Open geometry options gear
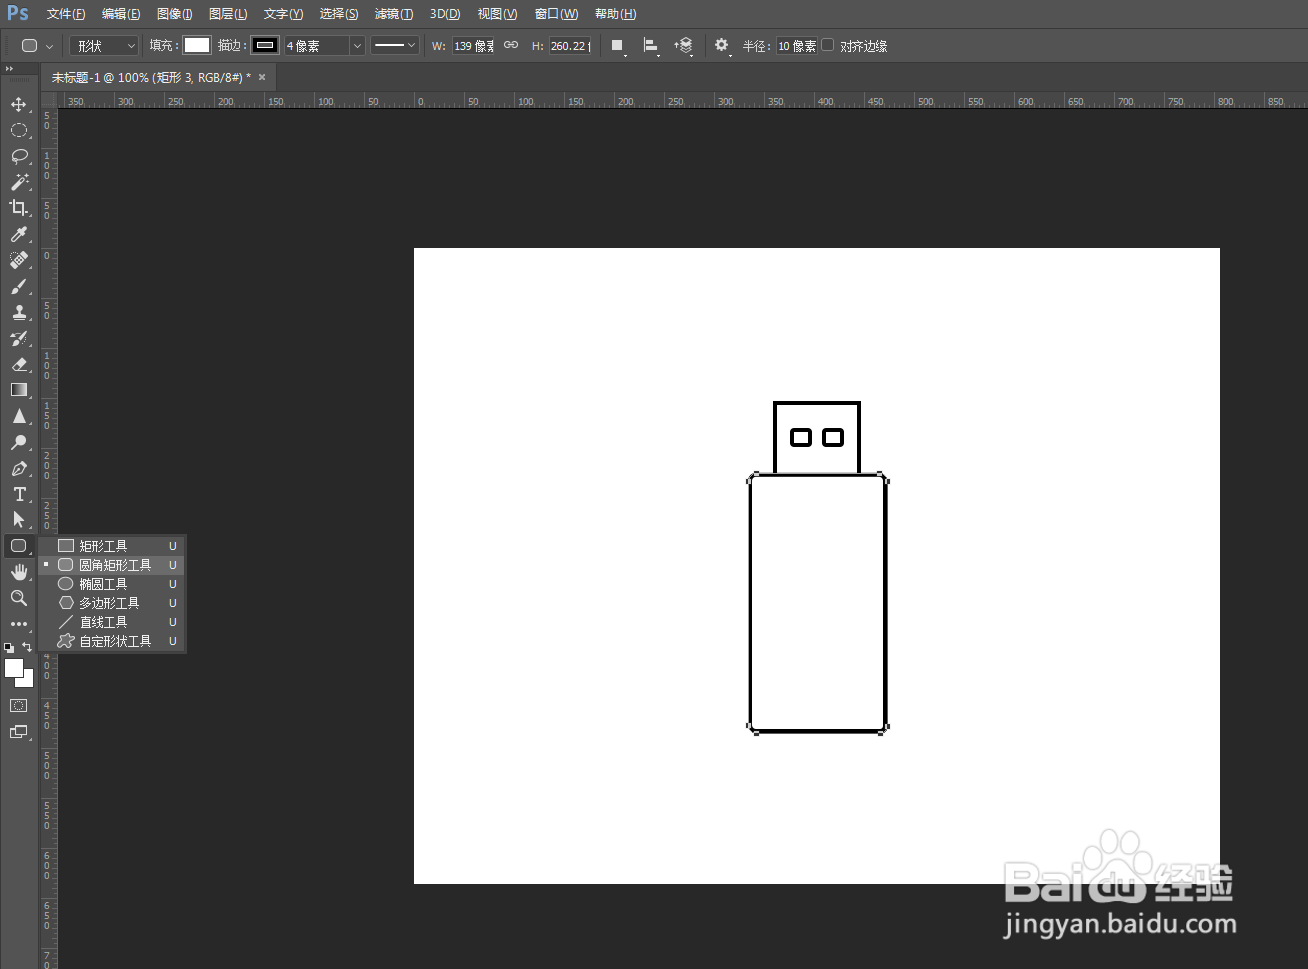This screenshot has width=1308, height=969. point(722,46)
